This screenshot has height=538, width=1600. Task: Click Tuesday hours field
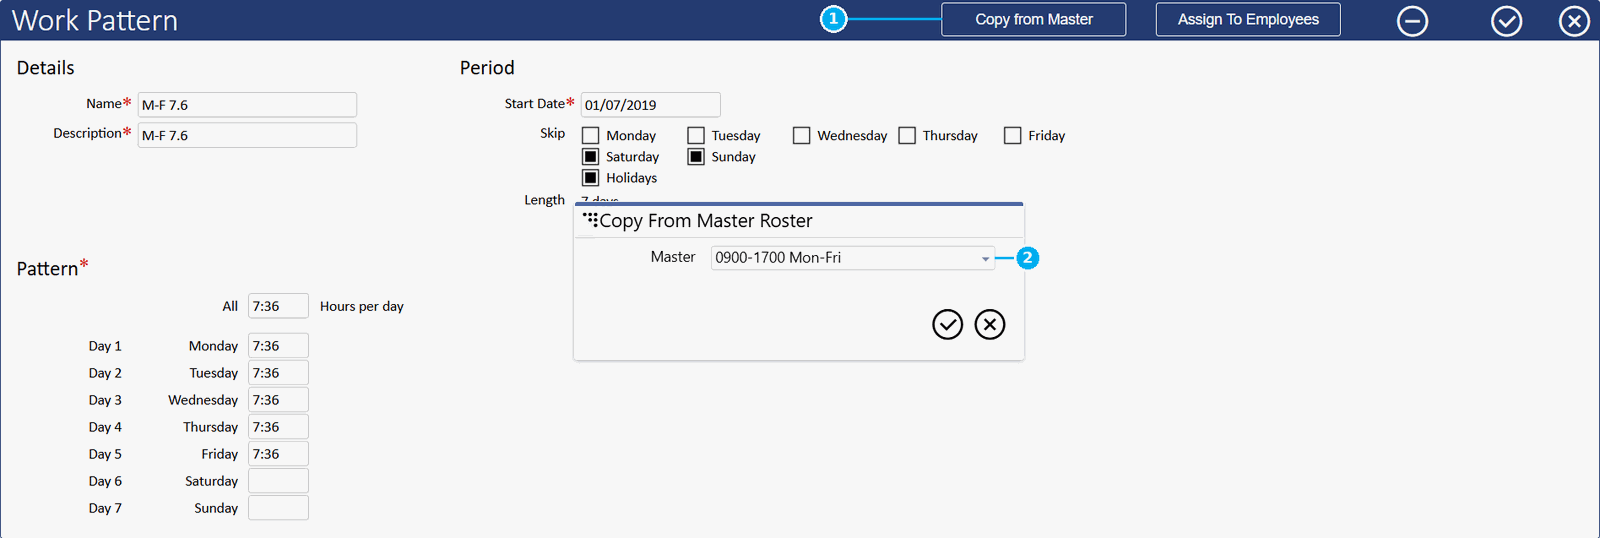[278, 373]
